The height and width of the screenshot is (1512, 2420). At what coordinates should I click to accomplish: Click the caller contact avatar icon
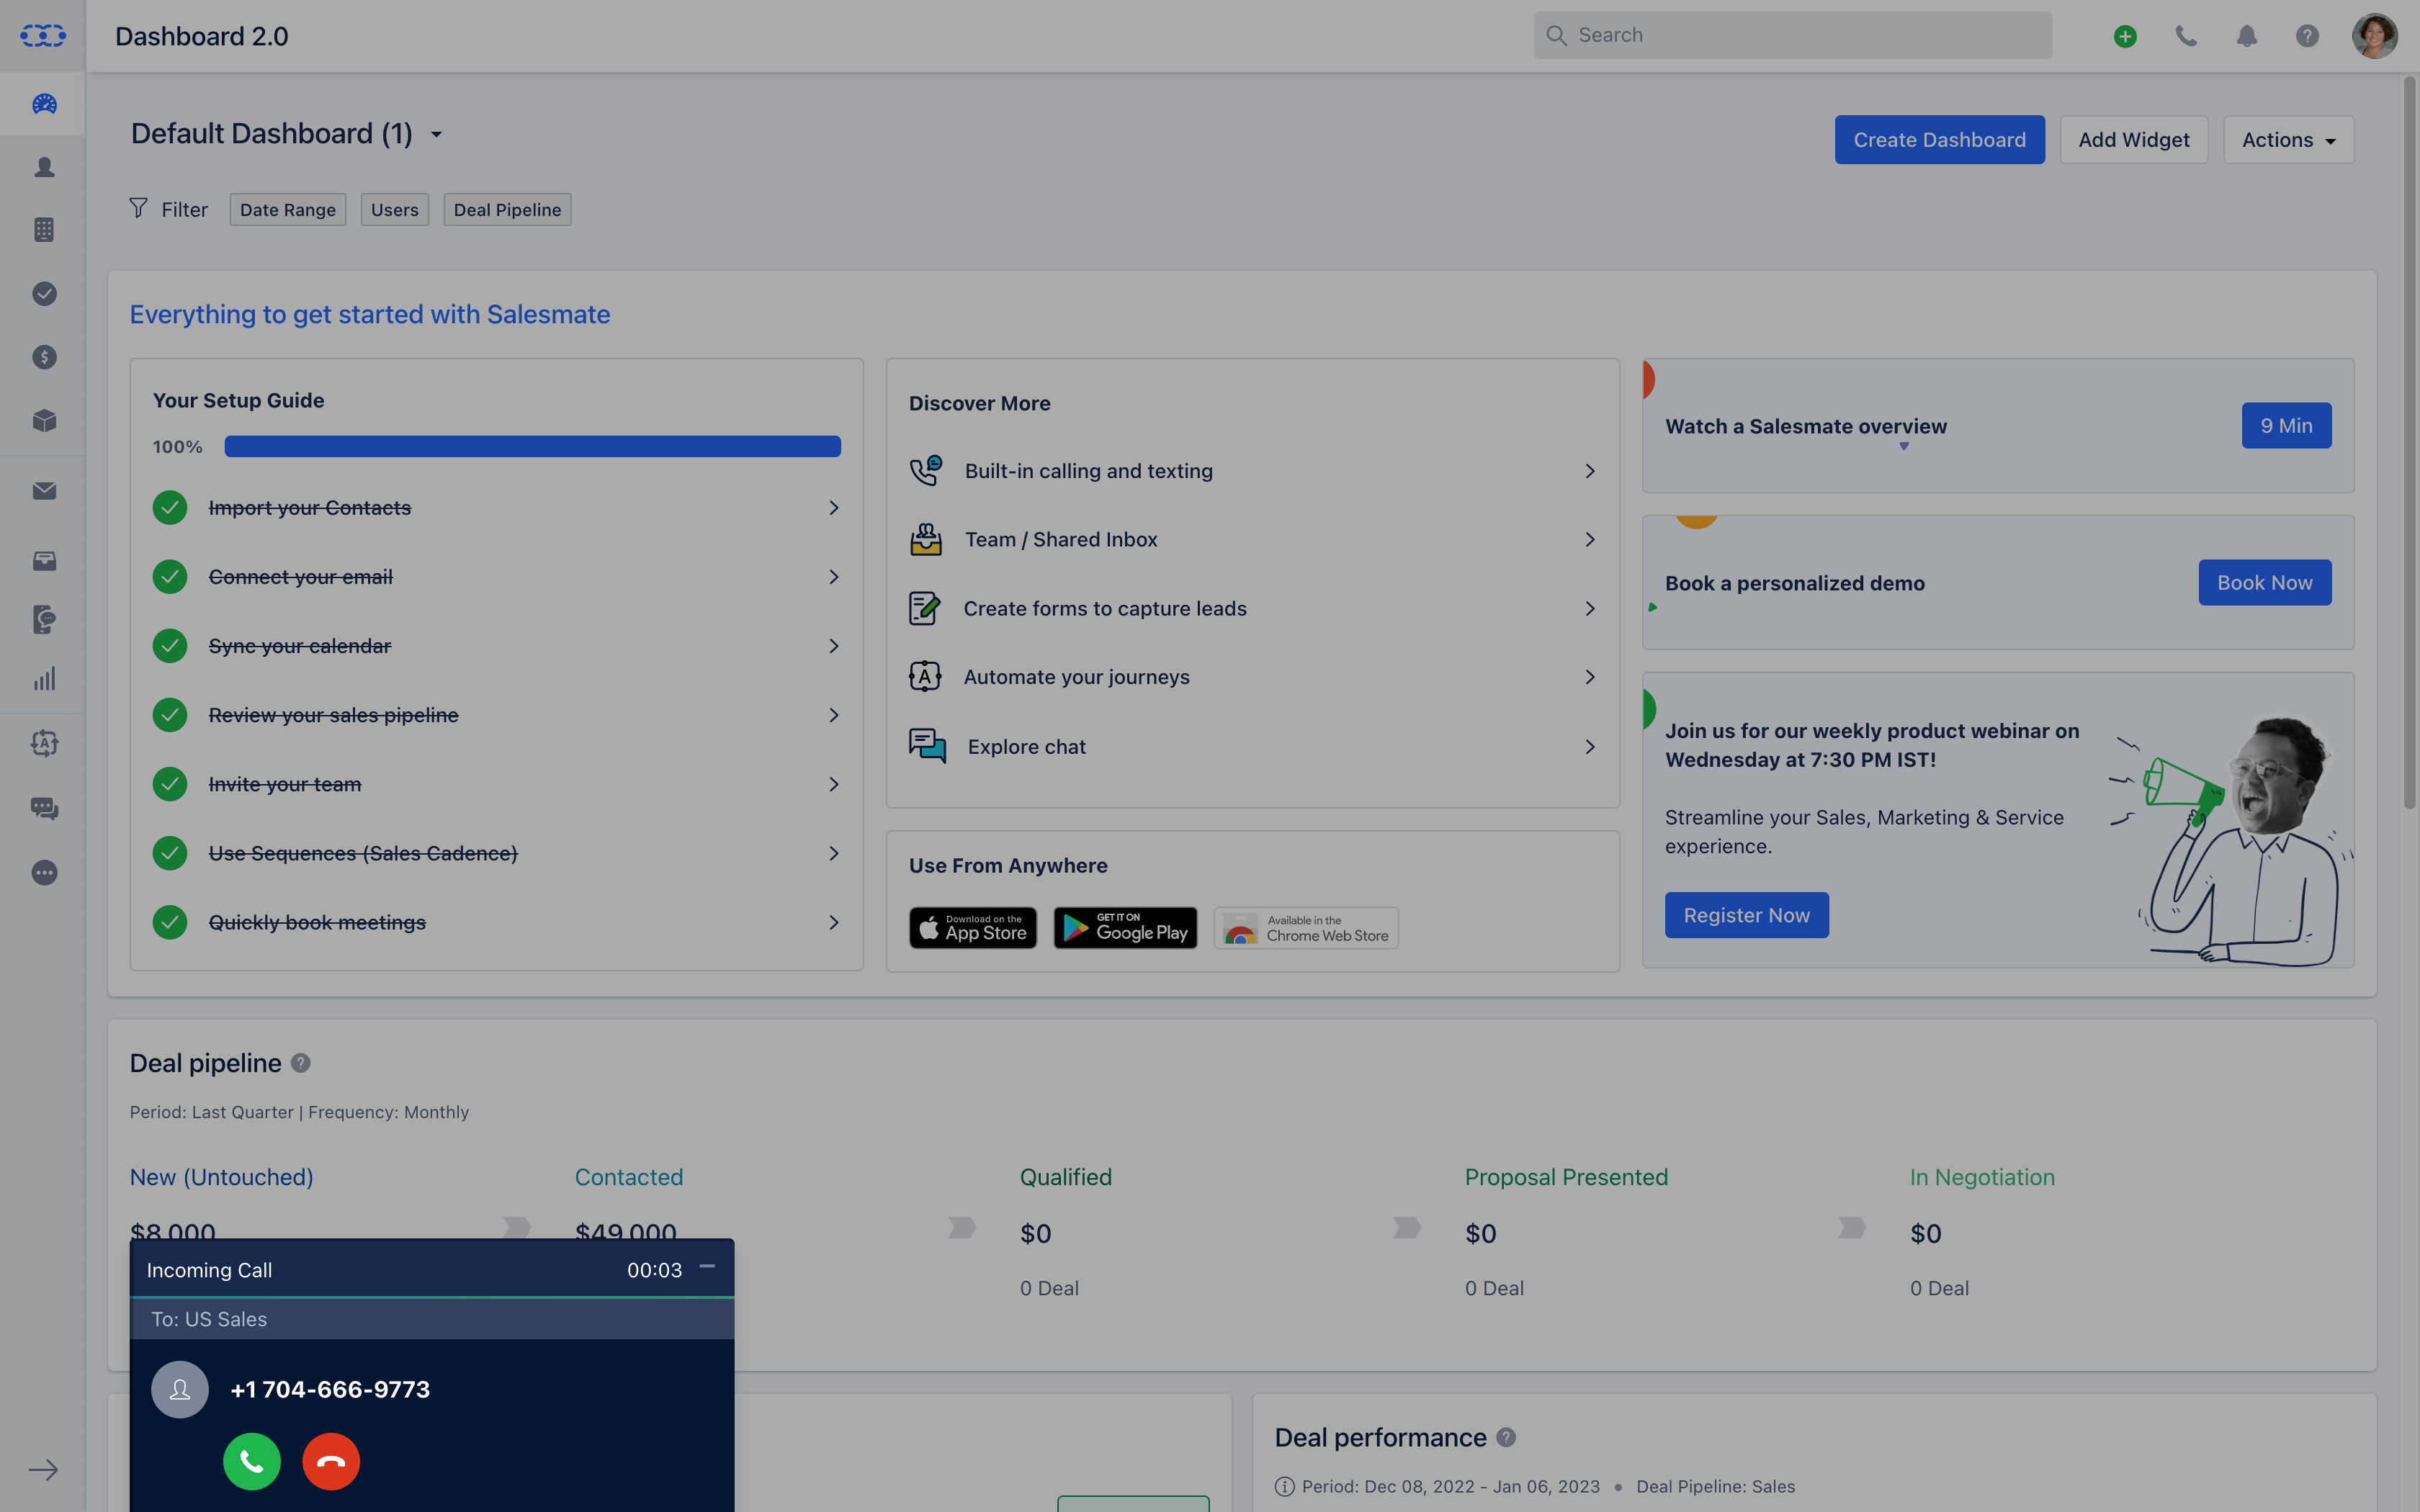(180, 1389)
